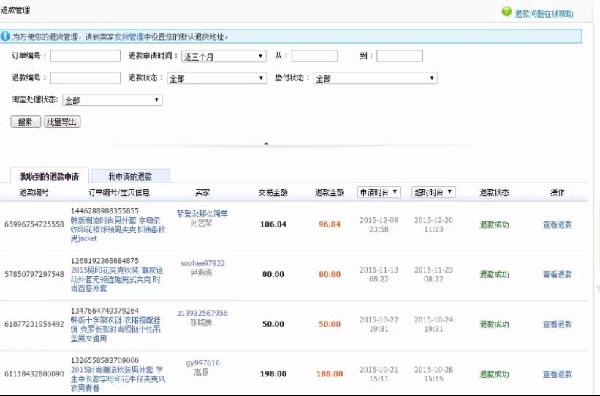Click refund number 63996254725558
Image resolution: width=600 pixels, height=396 pixels.
(34, 224)
